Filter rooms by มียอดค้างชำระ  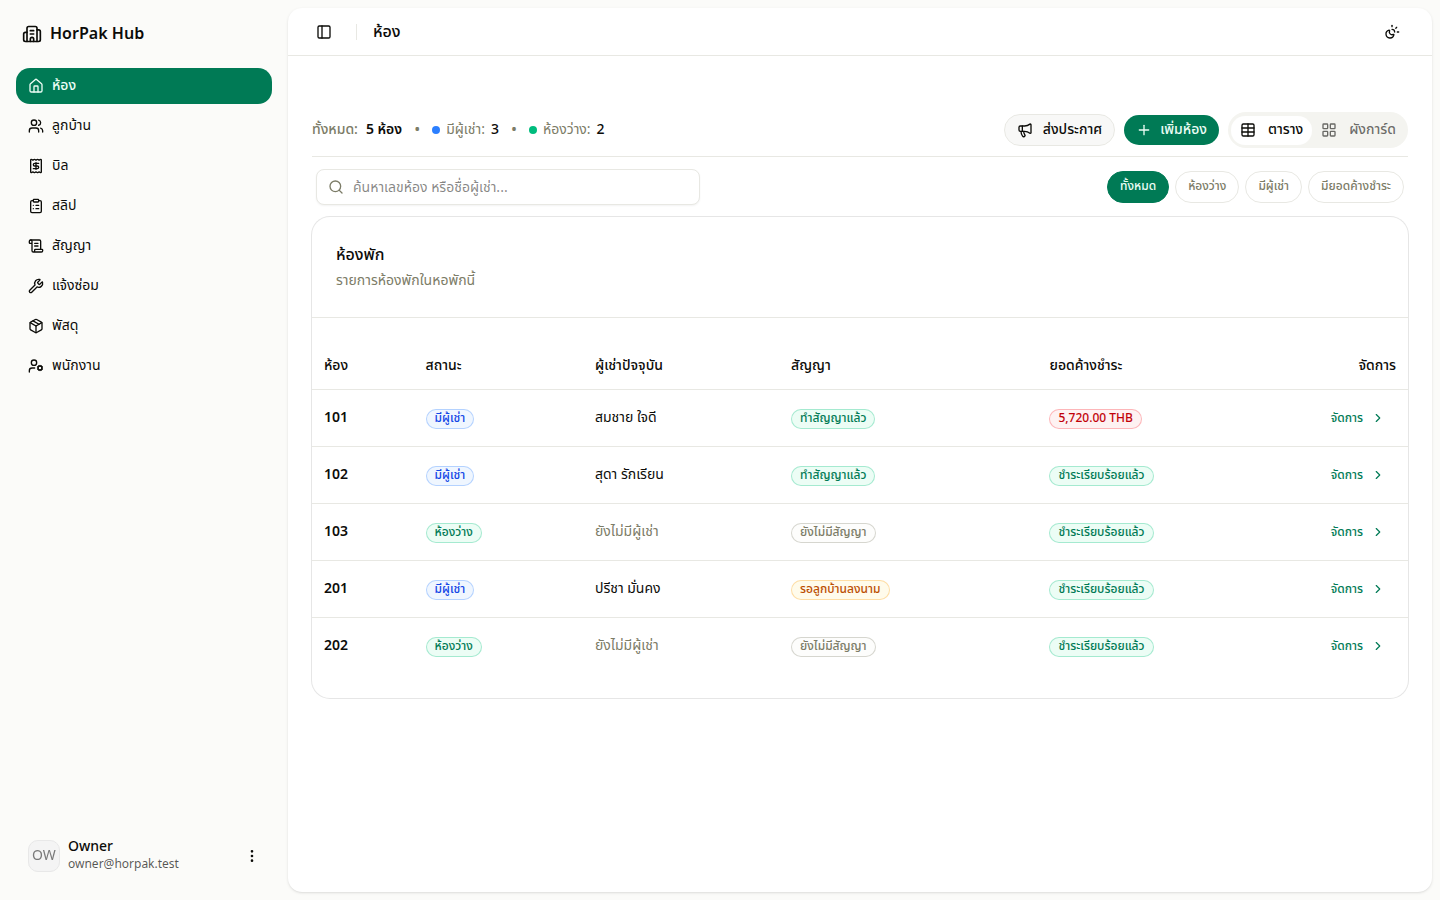[1355, 187]
